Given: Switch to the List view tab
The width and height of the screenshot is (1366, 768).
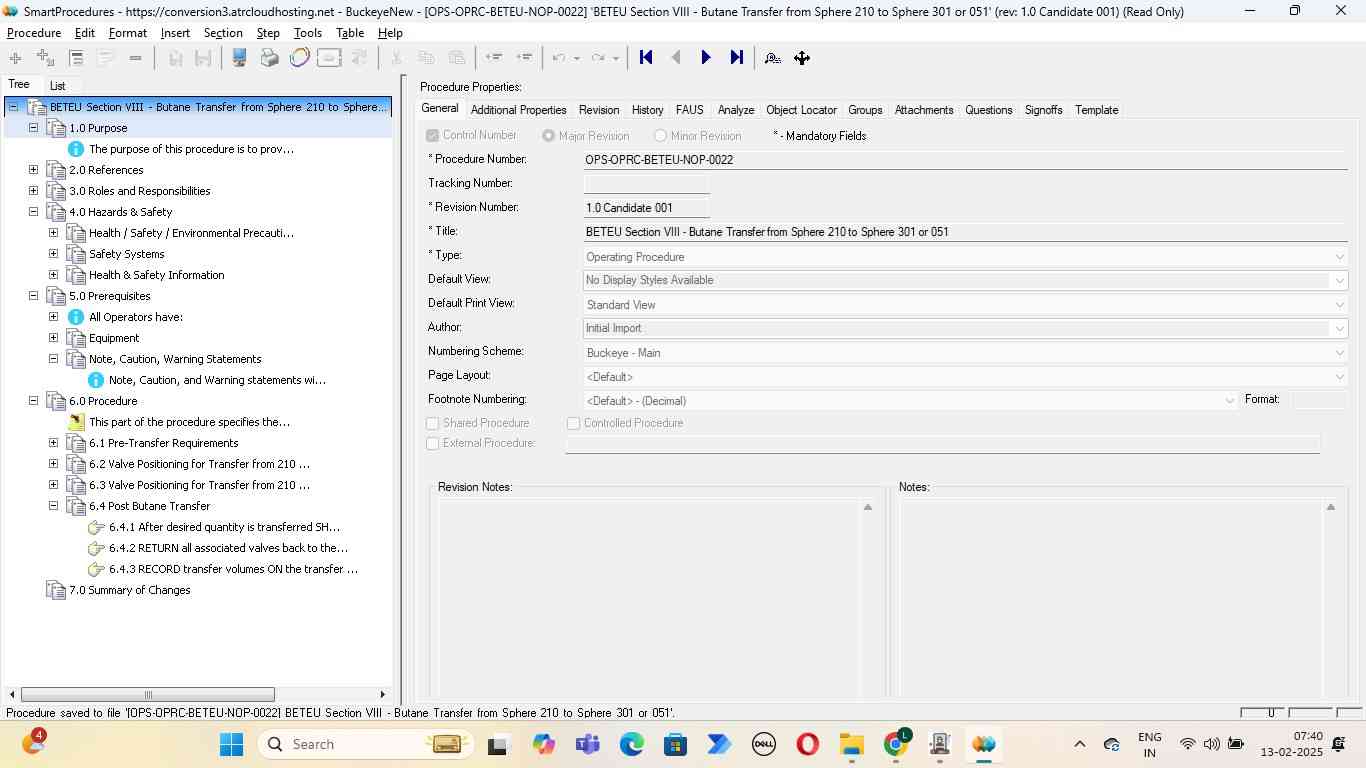Looking at the screenshot, I should [58, 86].
